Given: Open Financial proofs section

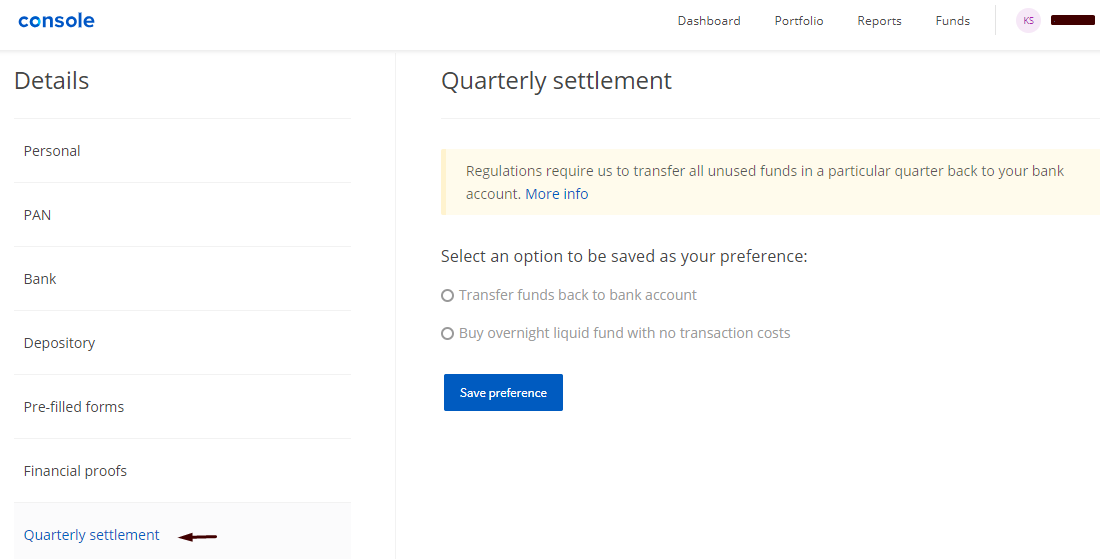Looking at the screenshot, I should (x=182, y=471).
